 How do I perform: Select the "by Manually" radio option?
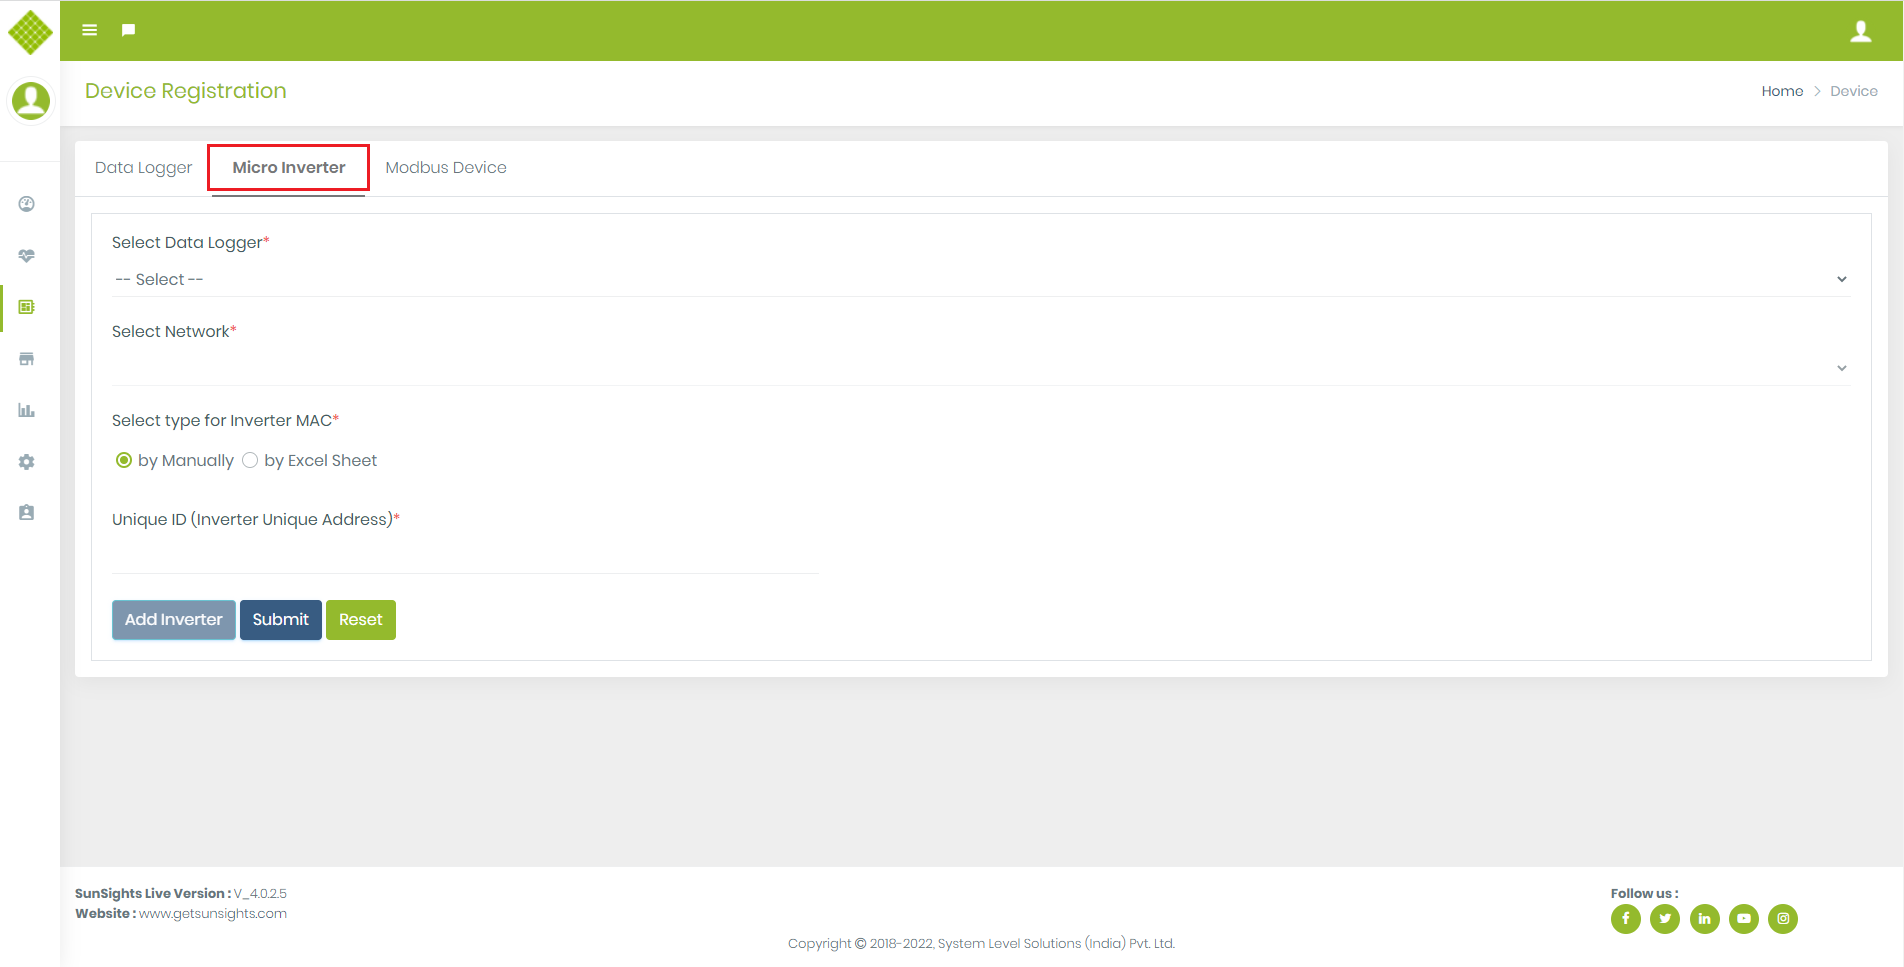pyautogui.click(x=124, y=460)
